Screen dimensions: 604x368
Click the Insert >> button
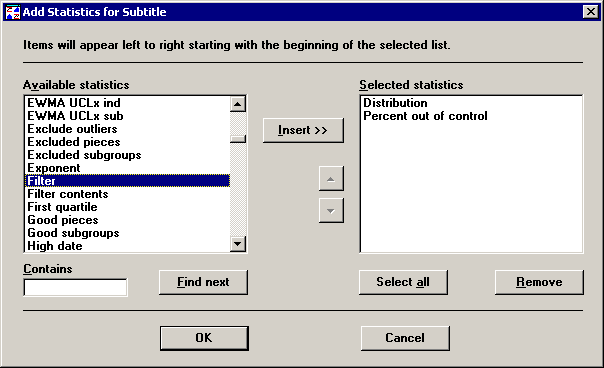[x=303, y=130]
